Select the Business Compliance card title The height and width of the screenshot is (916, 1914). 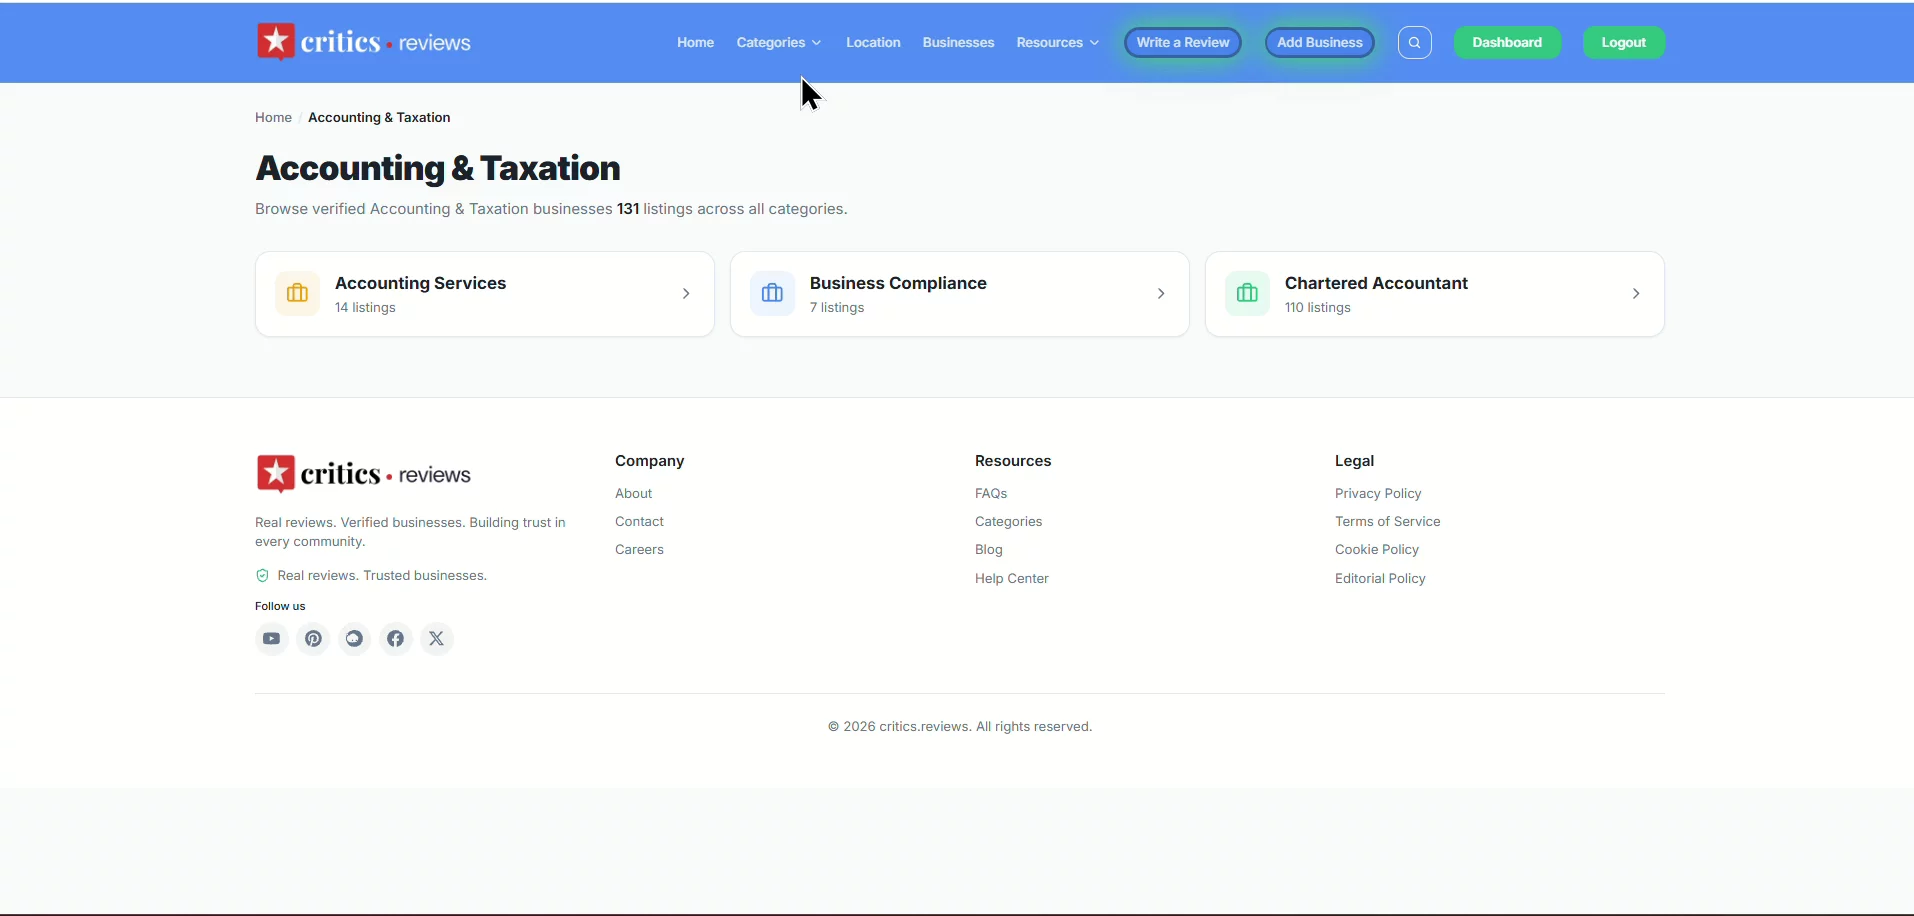[899, 284]
